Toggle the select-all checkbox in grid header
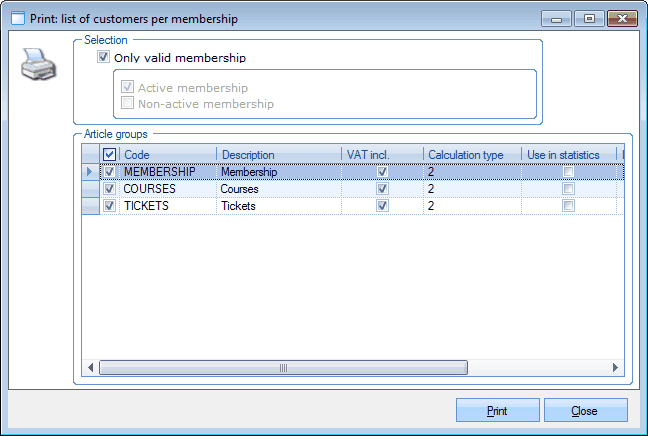Image resolution: width=648 pixels, height=436 pixels. point(110,155)
